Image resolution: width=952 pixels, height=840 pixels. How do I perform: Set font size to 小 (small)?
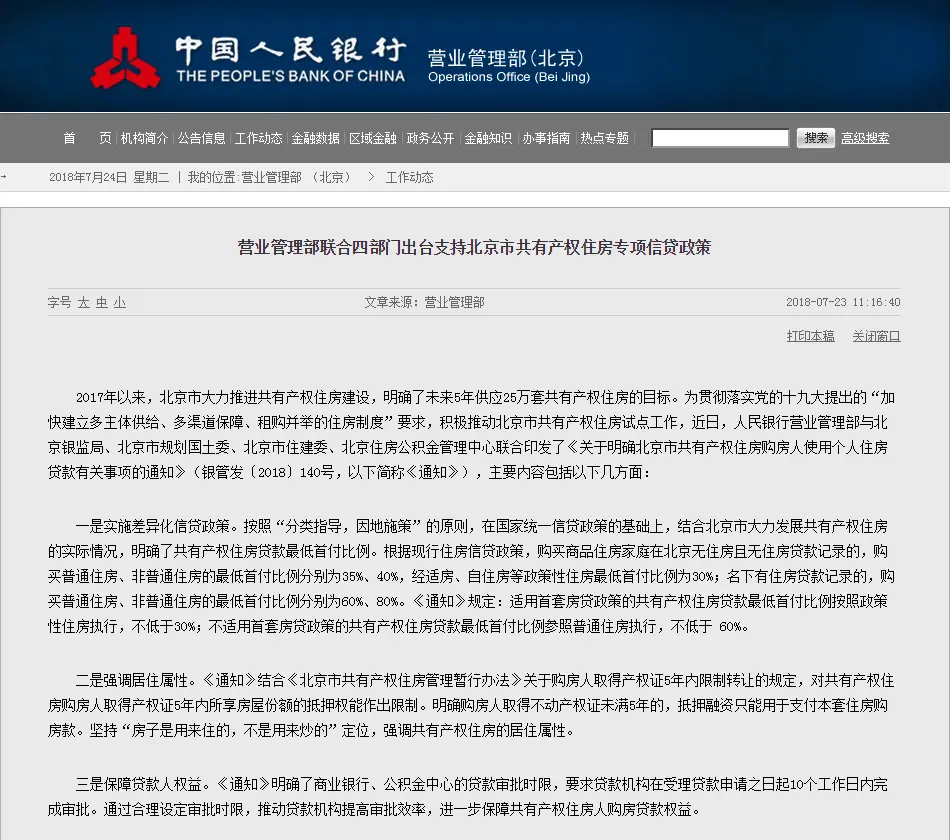tap(120, 302)
